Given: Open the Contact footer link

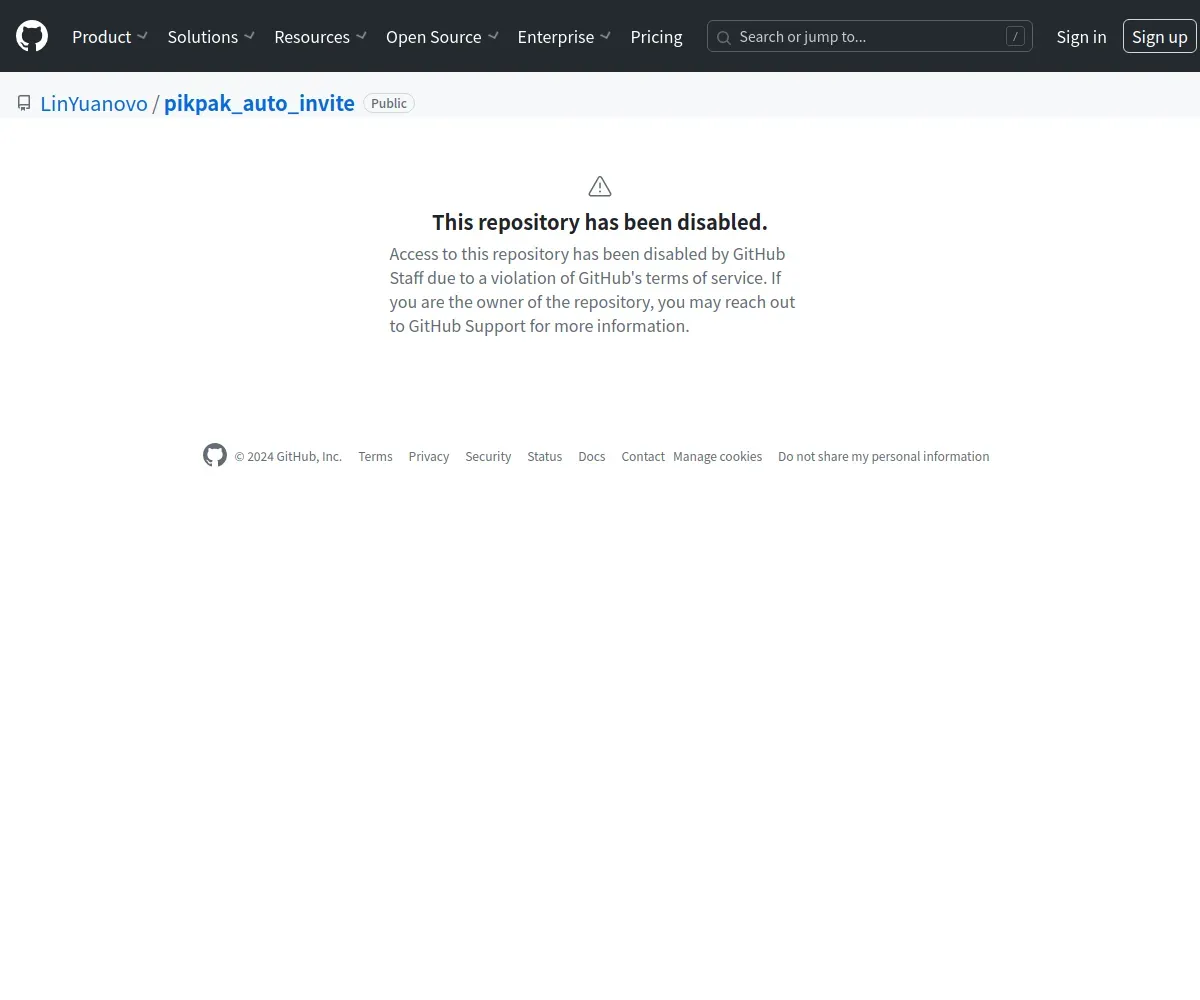Looking at the screenshot, I should click(x=643, y=456).
